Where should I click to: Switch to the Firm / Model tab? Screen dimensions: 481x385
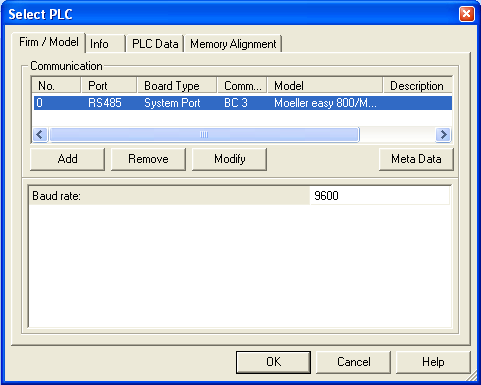coord(49,43)
